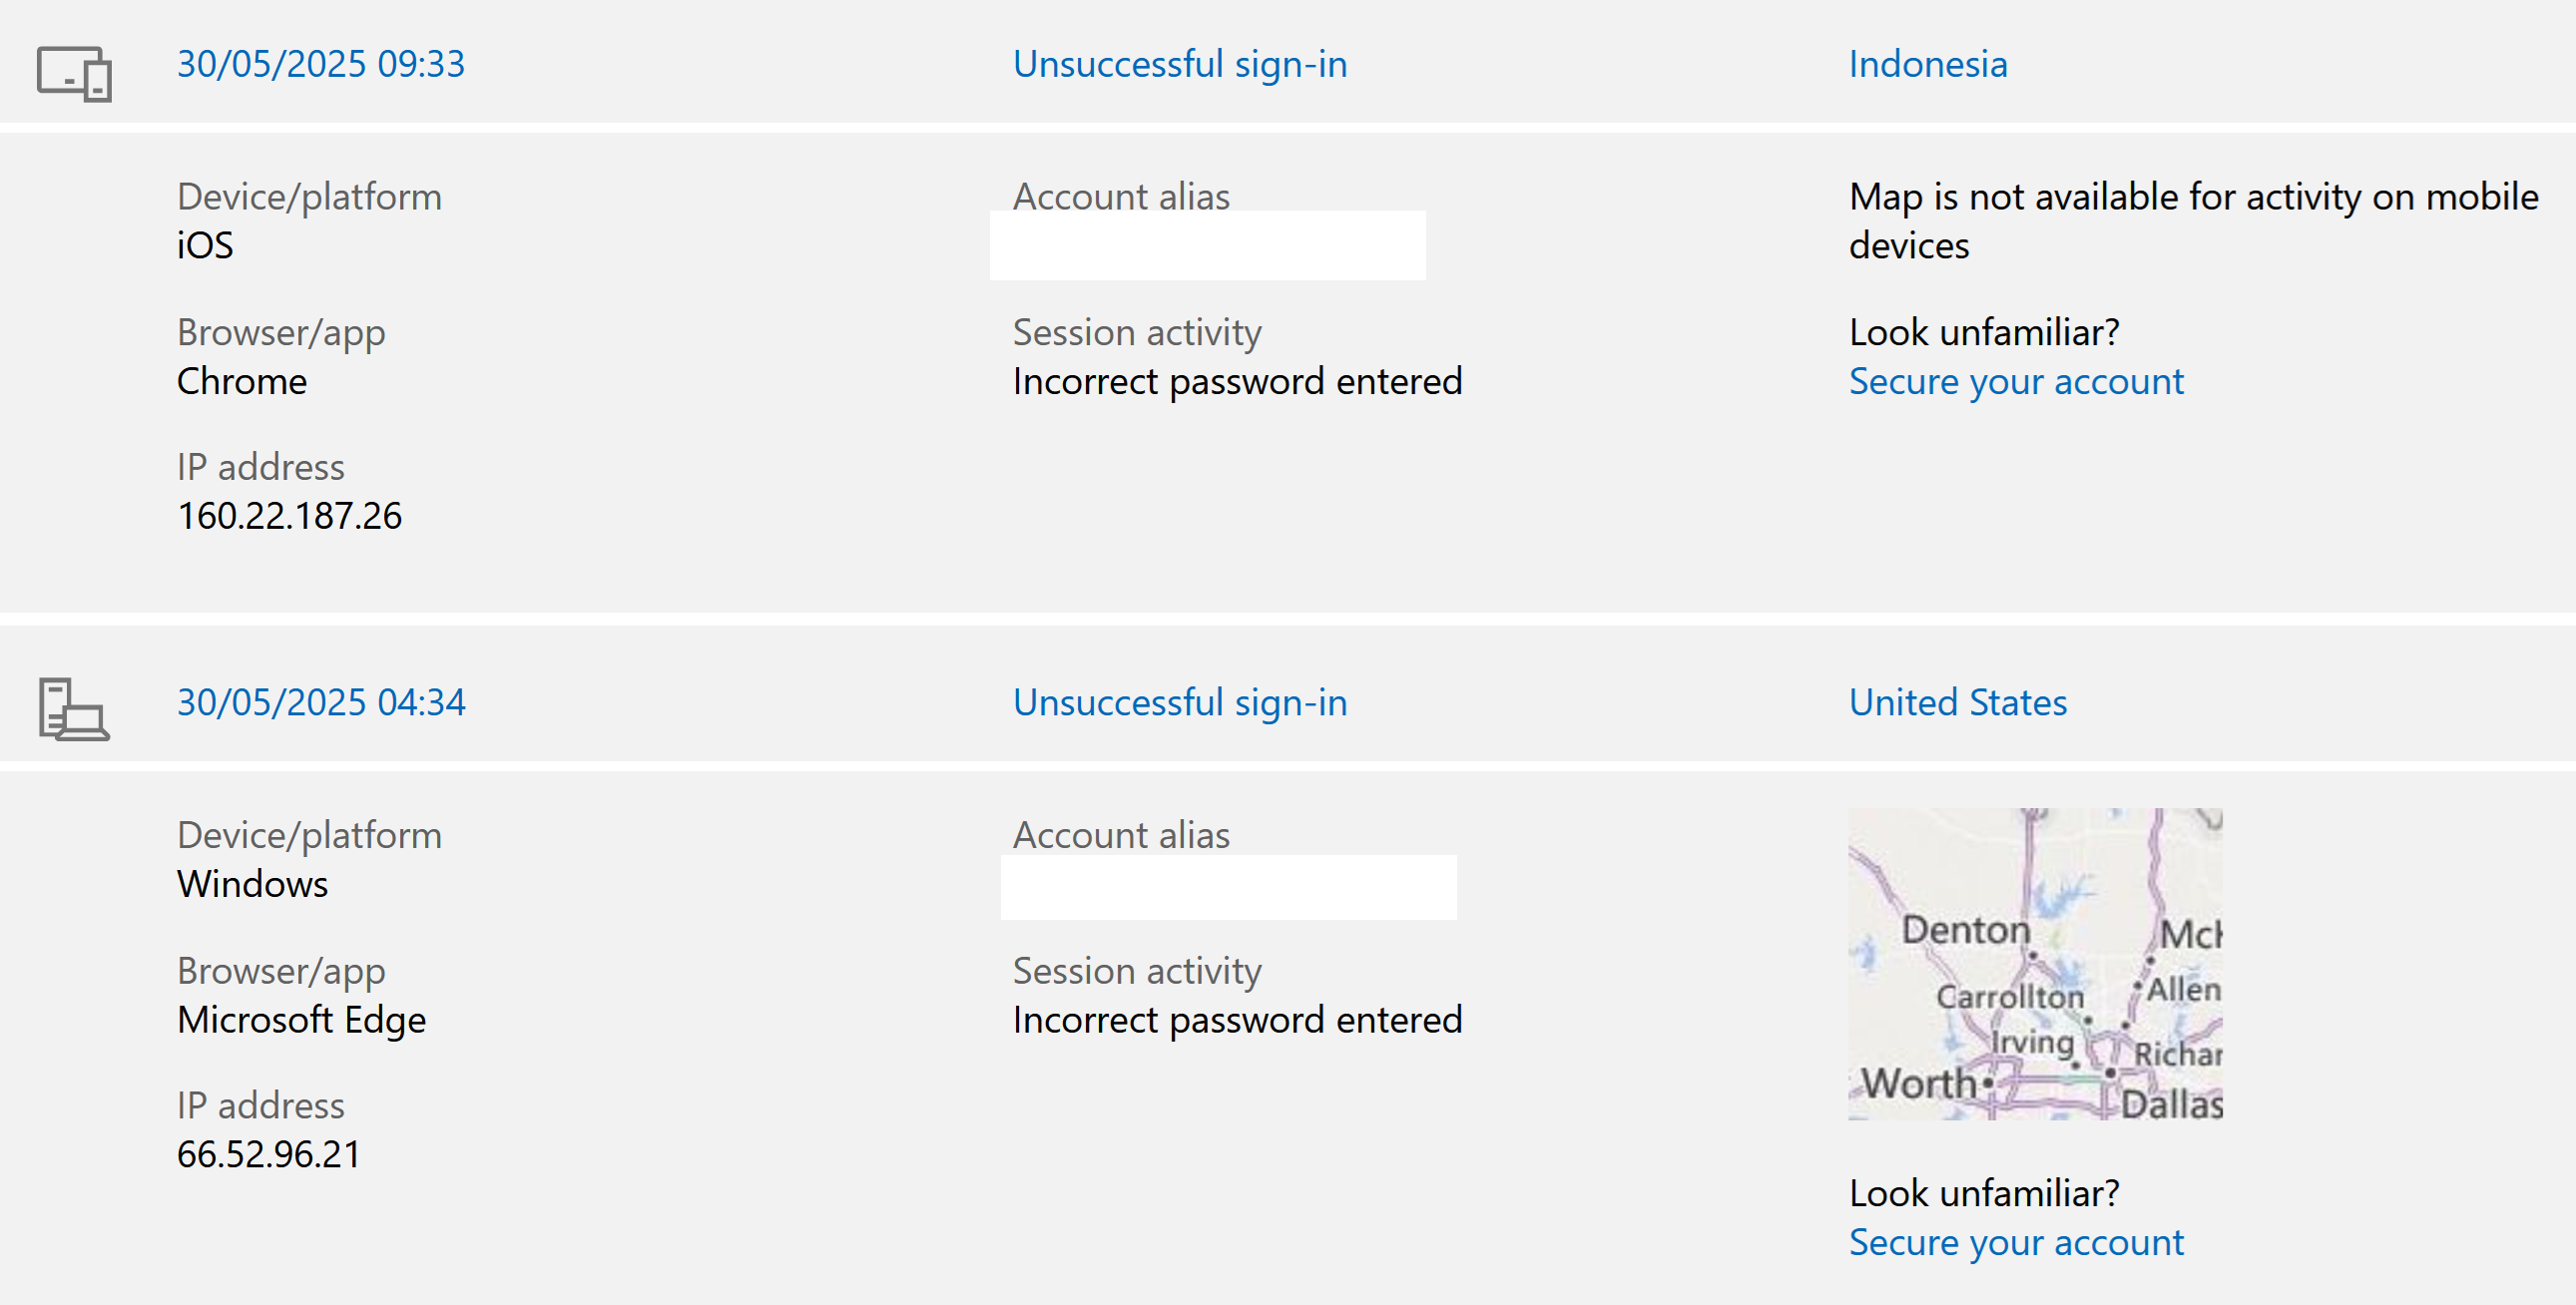Click the IP address 160.22.187.26

click(289, 516)
